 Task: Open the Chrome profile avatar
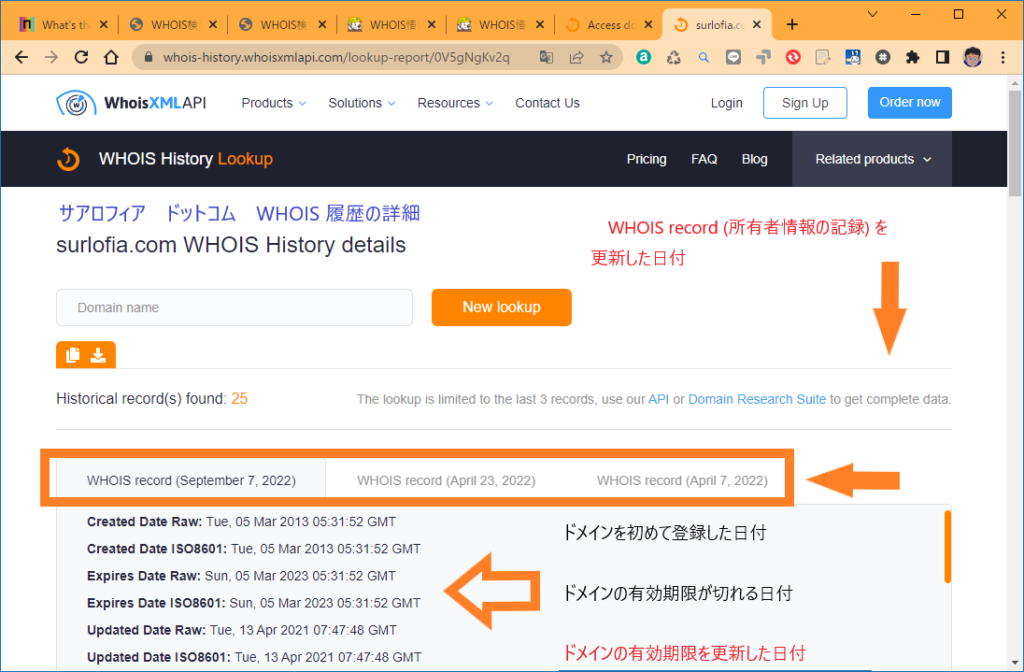point(971,57)
